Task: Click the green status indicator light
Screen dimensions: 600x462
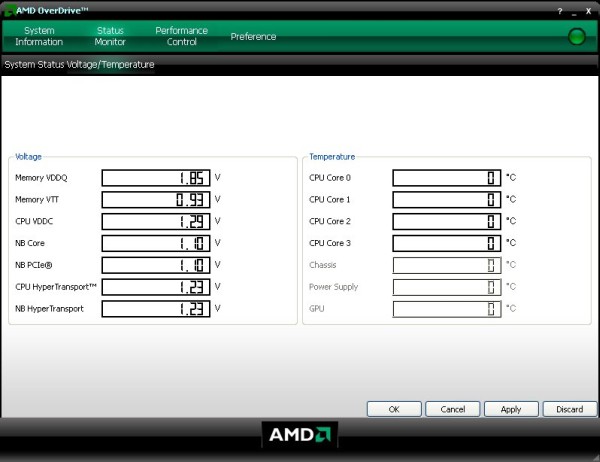Action: click(x=577, y=37)
